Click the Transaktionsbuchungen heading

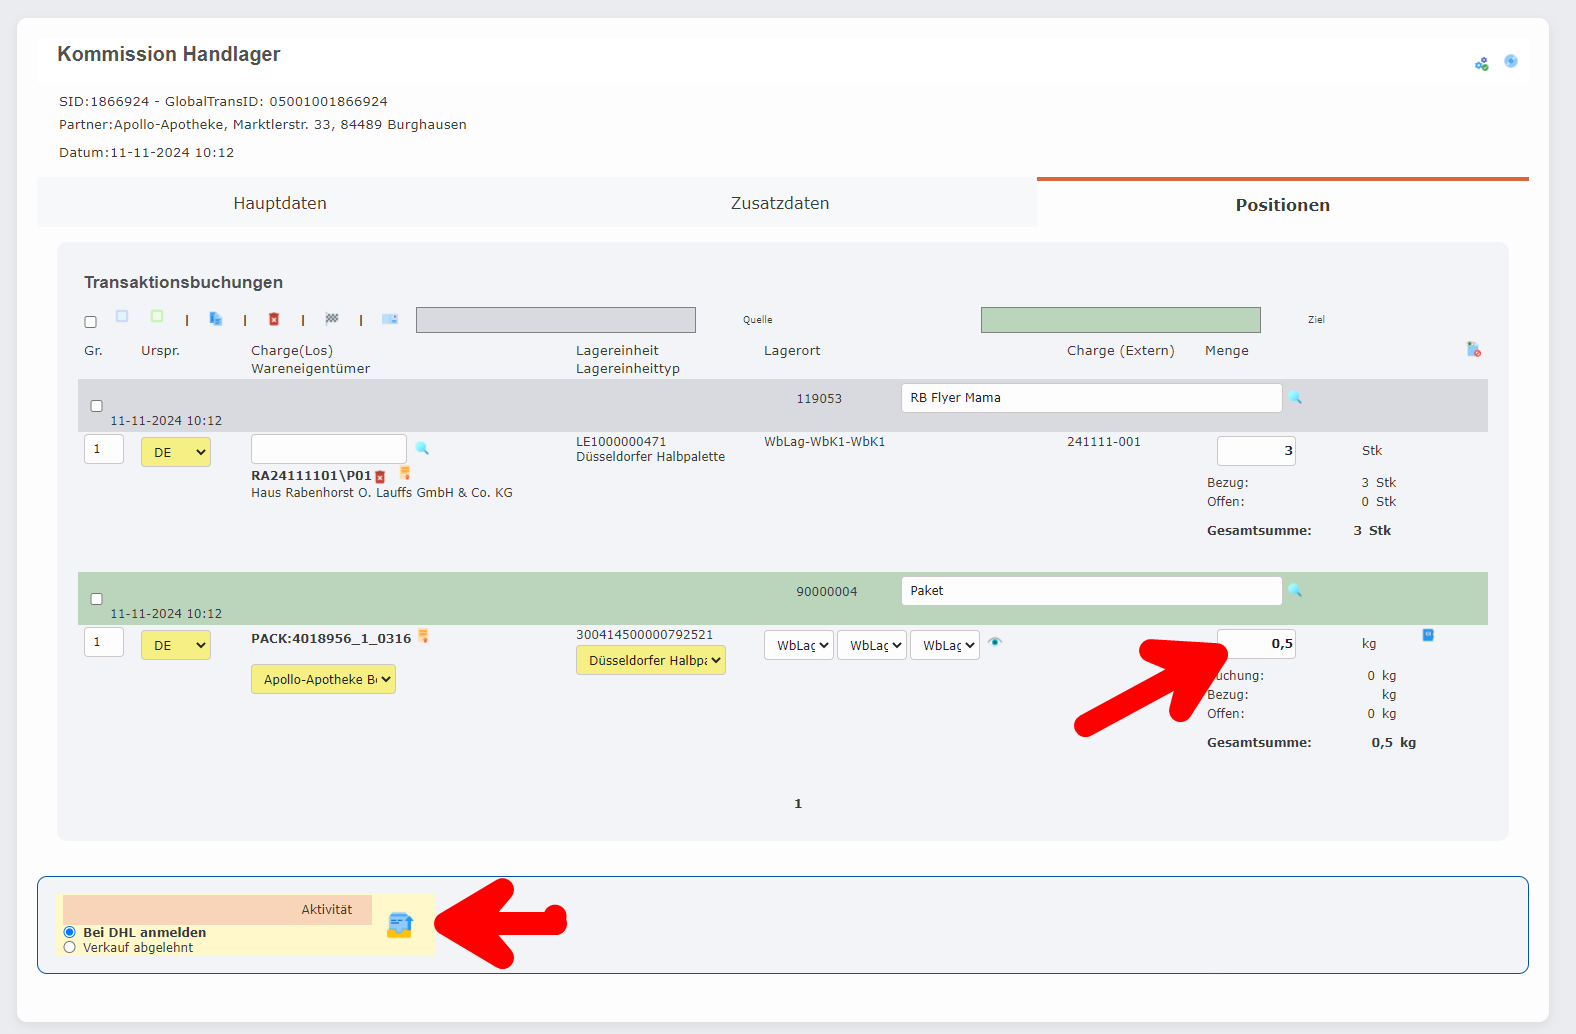coord(184,282)
